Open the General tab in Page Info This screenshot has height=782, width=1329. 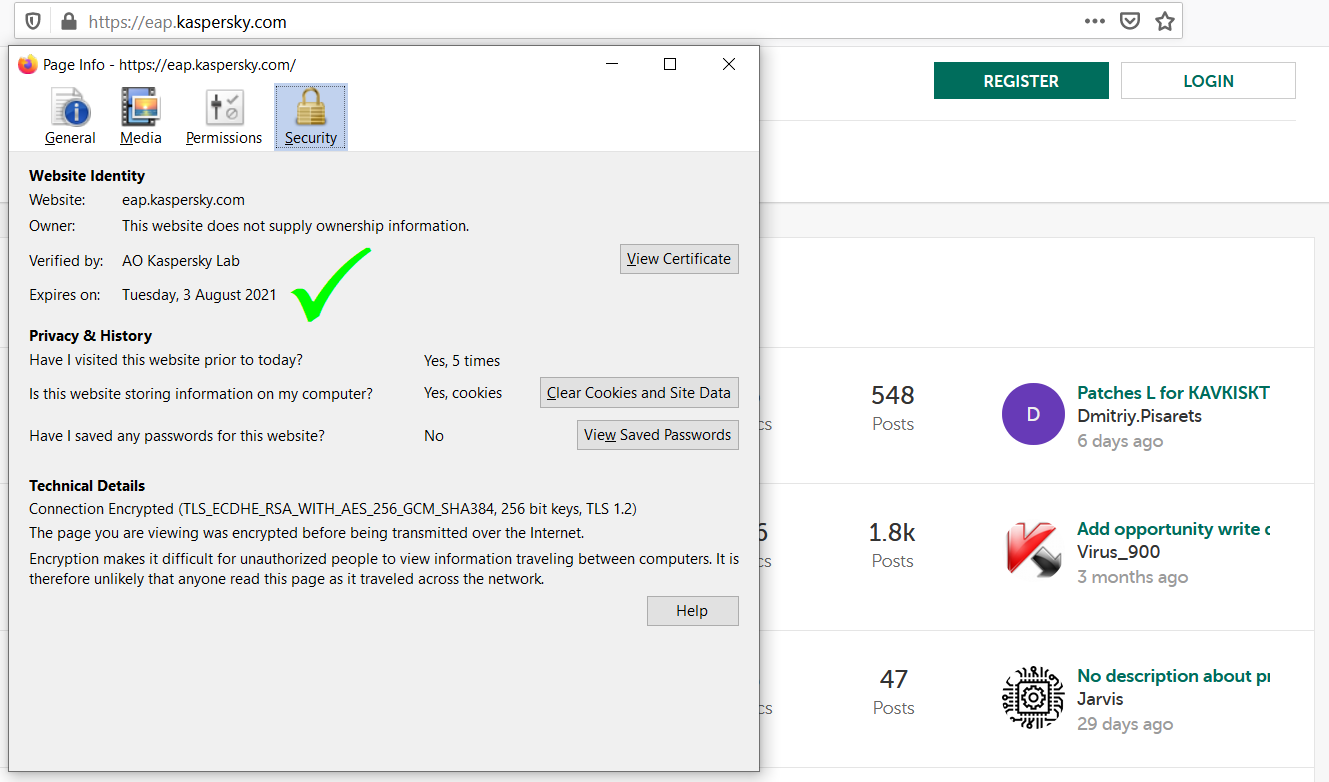click(70, 117)
